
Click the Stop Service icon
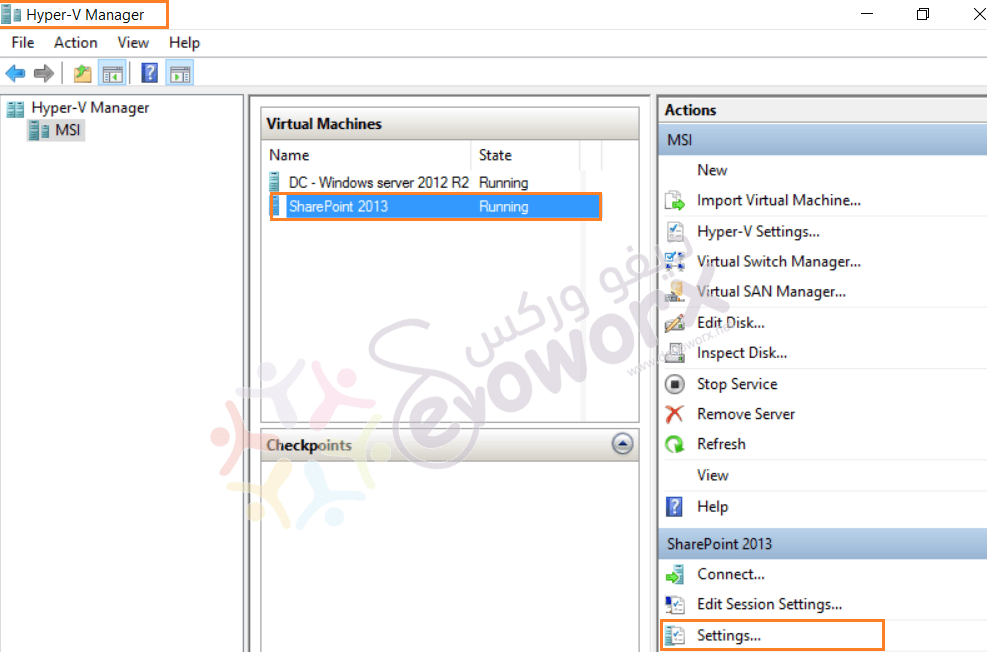(675, 384)
